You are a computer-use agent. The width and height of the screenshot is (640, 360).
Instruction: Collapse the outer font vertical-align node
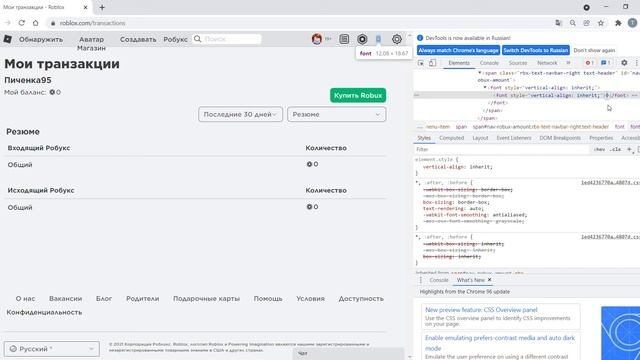click(485, 87)
